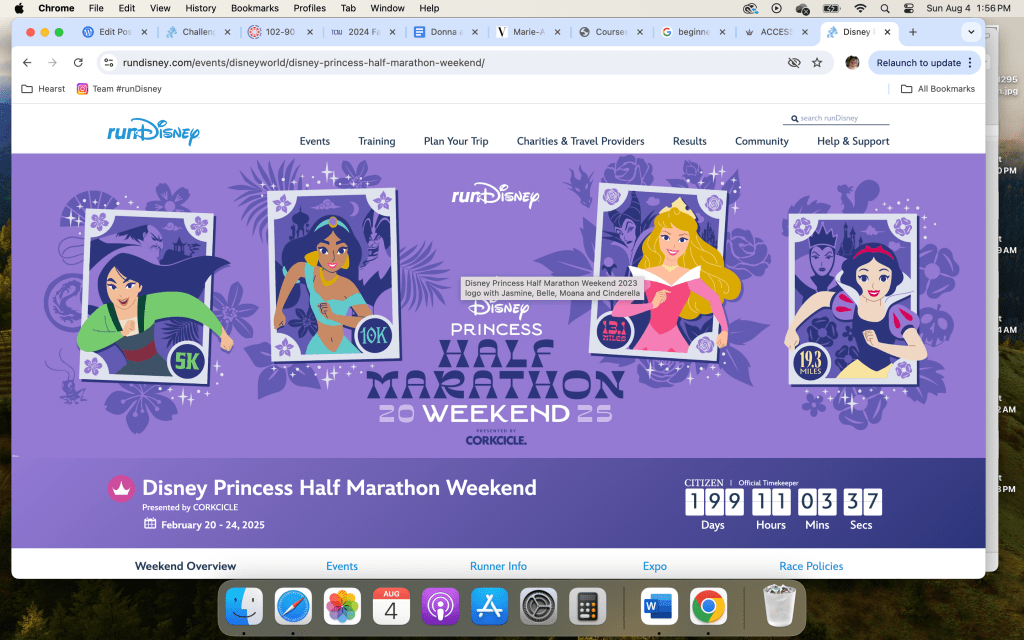This screenshot has height=640, width=1024.
Task: Click the back navigation arrow
Action: tap(27, 62)
